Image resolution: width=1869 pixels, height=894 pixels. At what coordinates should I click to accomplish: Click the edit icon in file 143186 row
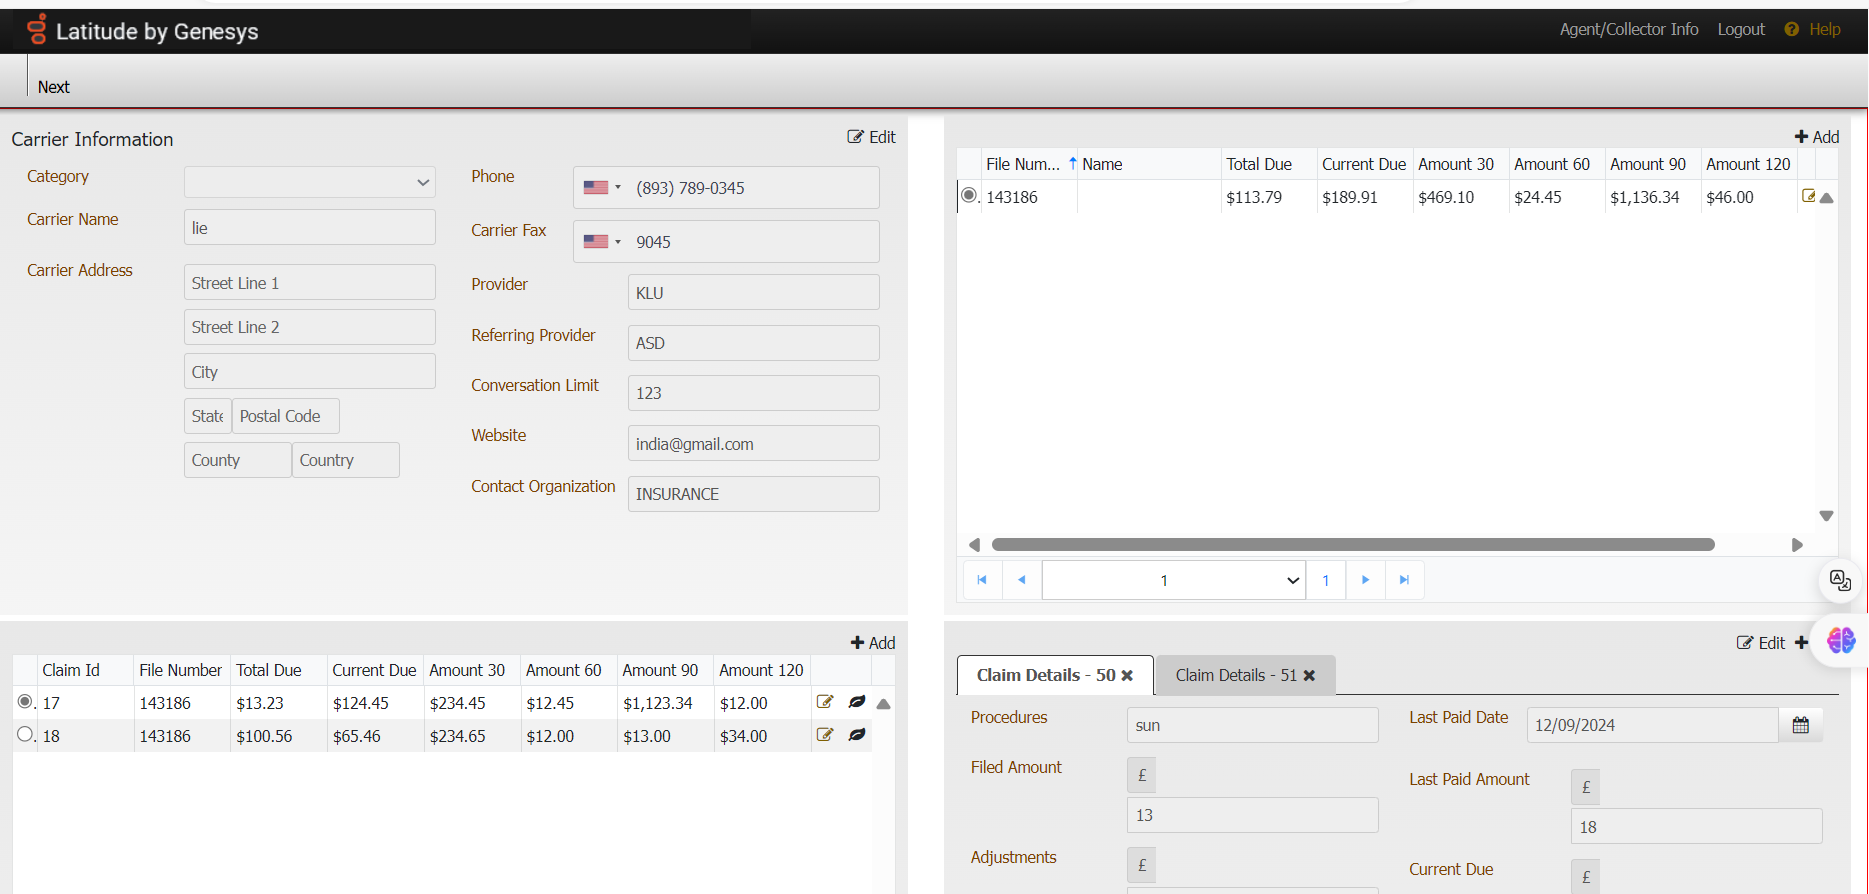point(1808,196)
